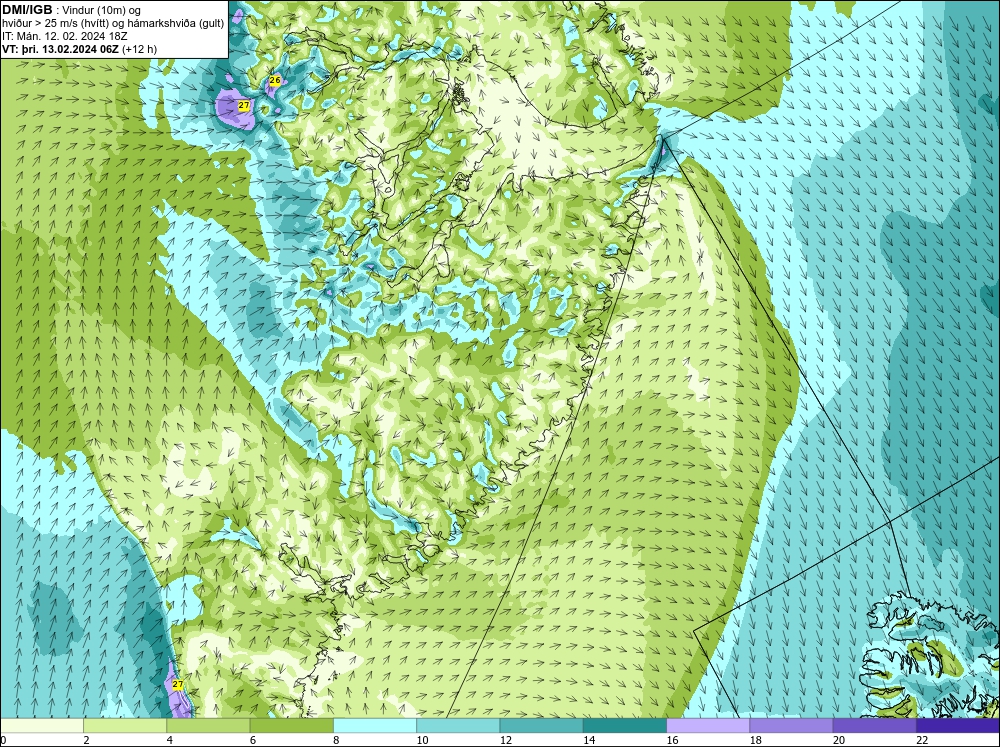Pick the 4–6 m/s green legend swatch
1000x747 pixels.
pyautogui.click(x=208, y=726)
